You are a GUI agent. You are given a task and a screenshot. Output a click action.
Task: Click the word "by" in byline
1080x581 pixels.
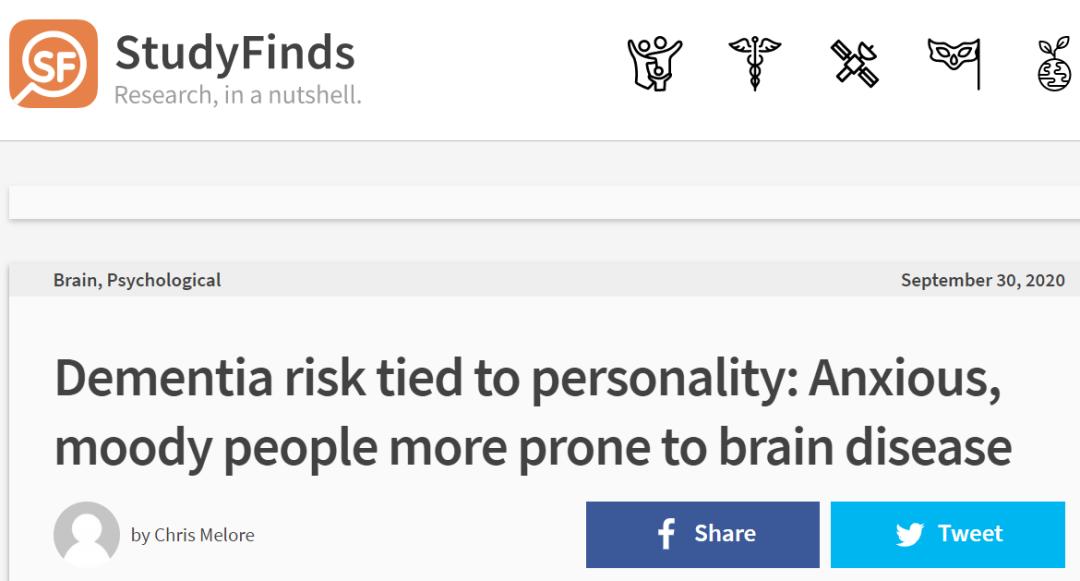(140, 535)
